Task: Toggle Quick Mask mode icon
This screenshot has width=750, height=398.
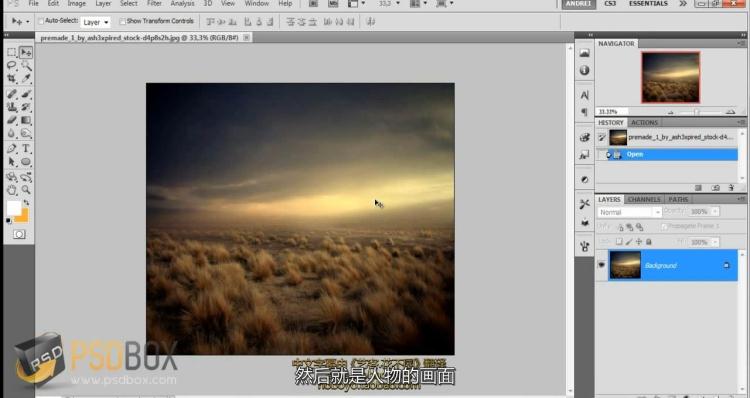Action: click(x=19, y=234)
